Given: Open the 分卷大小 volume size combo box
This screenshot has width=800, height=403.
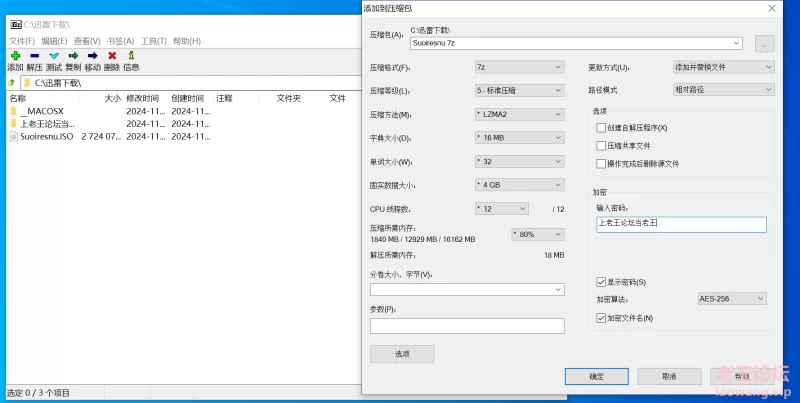Looking at the screenshot, I should (467, 289).
